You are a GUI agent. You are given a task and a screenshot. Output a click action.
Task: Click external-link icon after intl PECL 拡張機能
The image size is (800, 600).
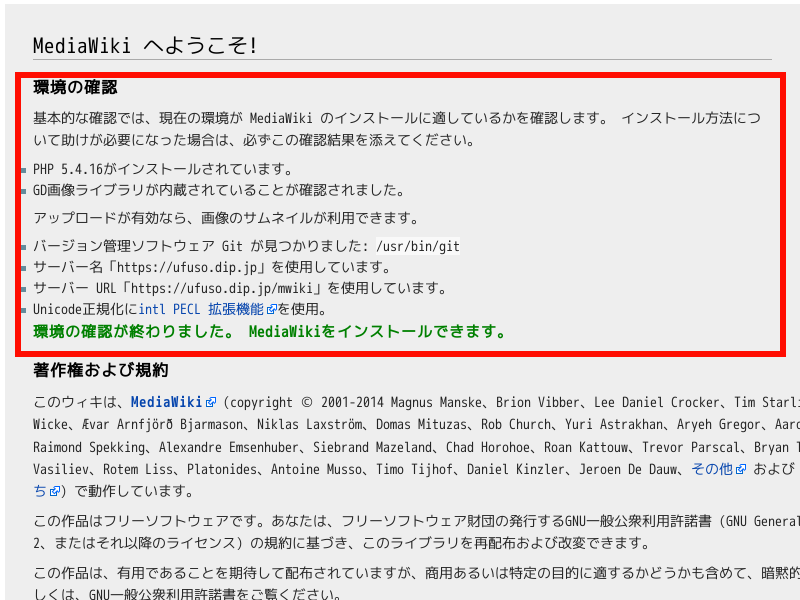coord(271,310)
